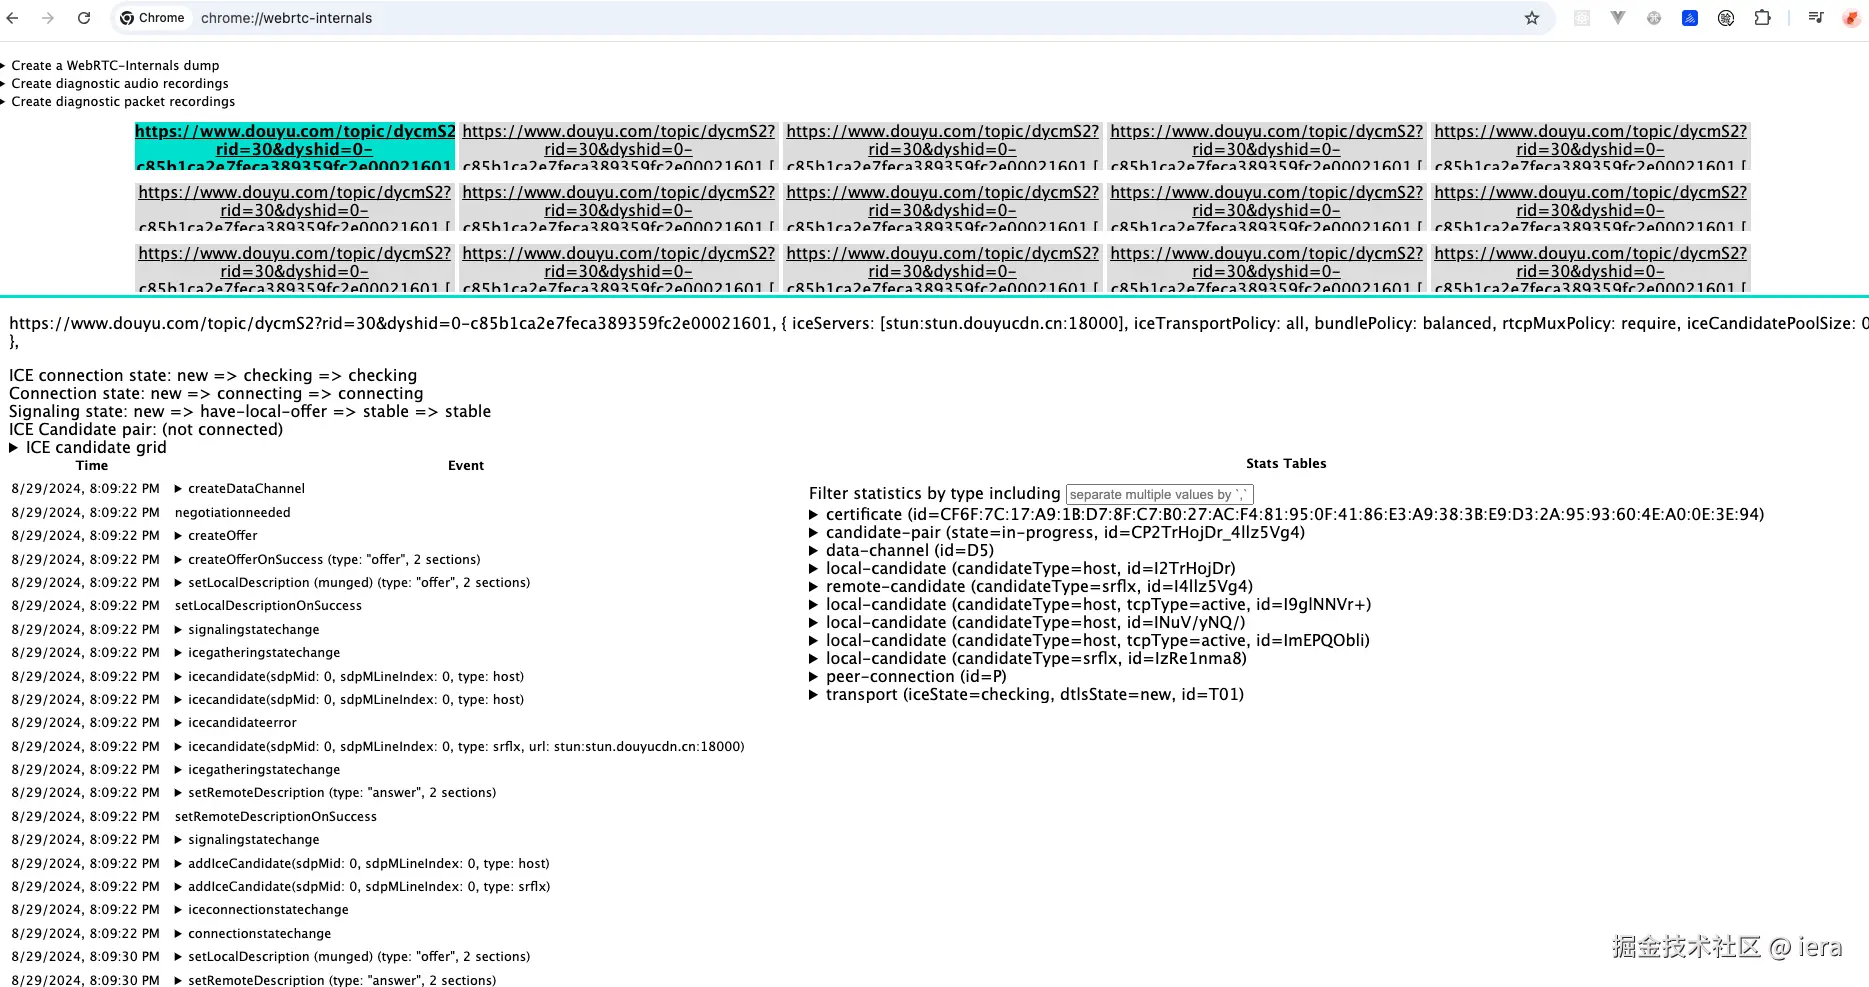Expand Create a WebRTC-Internals dump
Screen dimensions: 1869x987
[x=115, y=66]
